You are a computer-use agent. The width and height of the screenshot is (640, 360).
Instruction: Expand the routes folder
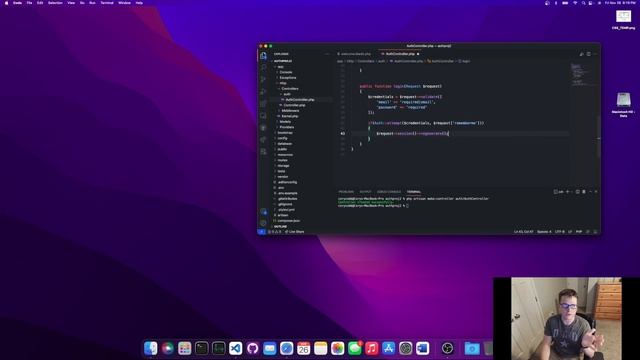[282, 160]
